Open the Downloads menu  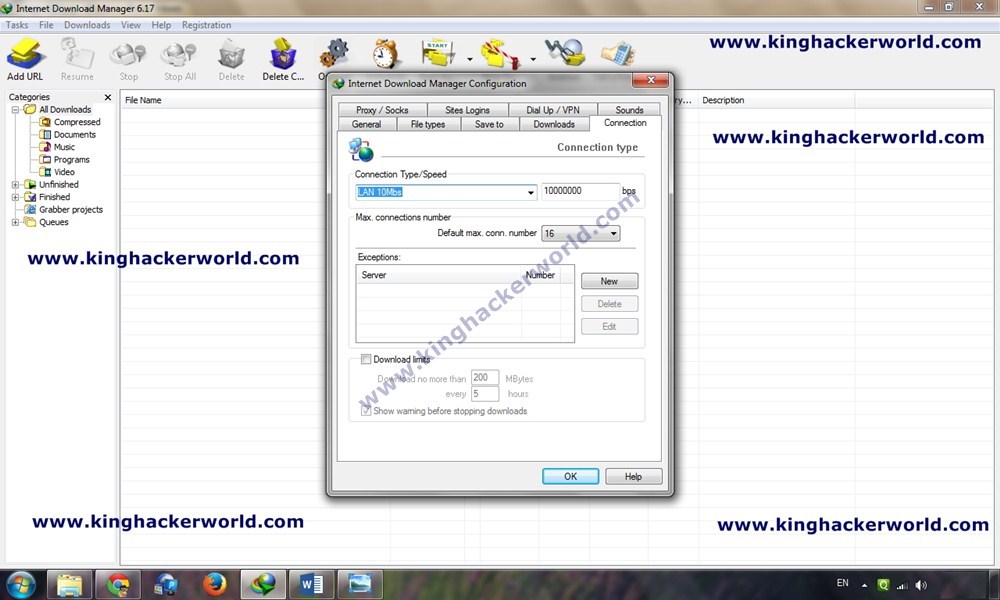click(87, 25)
